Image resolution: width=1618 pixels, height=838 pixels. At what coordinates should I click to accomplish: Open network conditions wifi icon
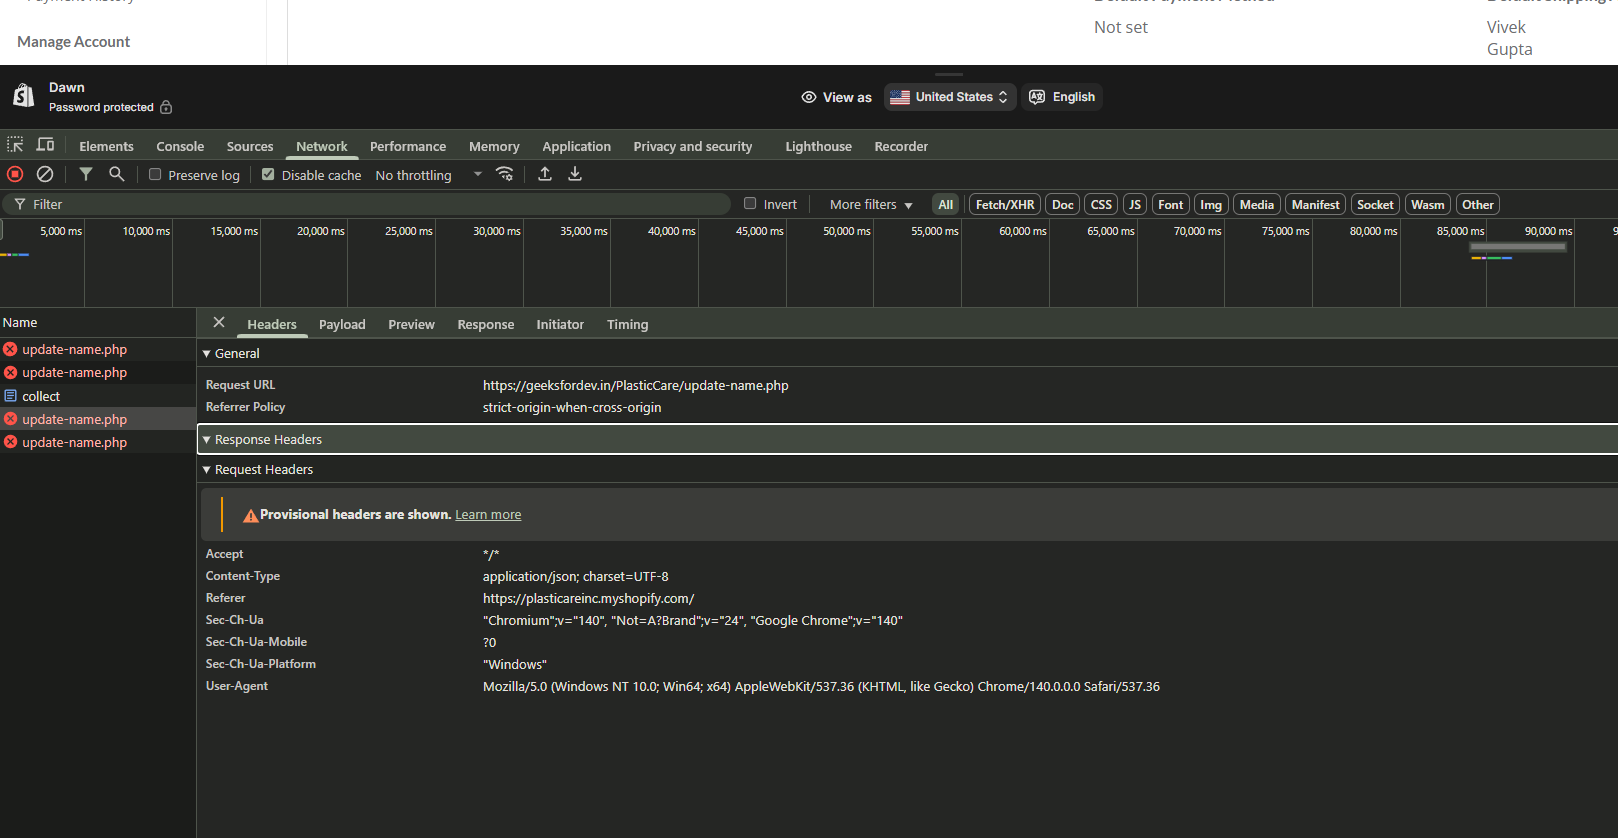[505, 174]
